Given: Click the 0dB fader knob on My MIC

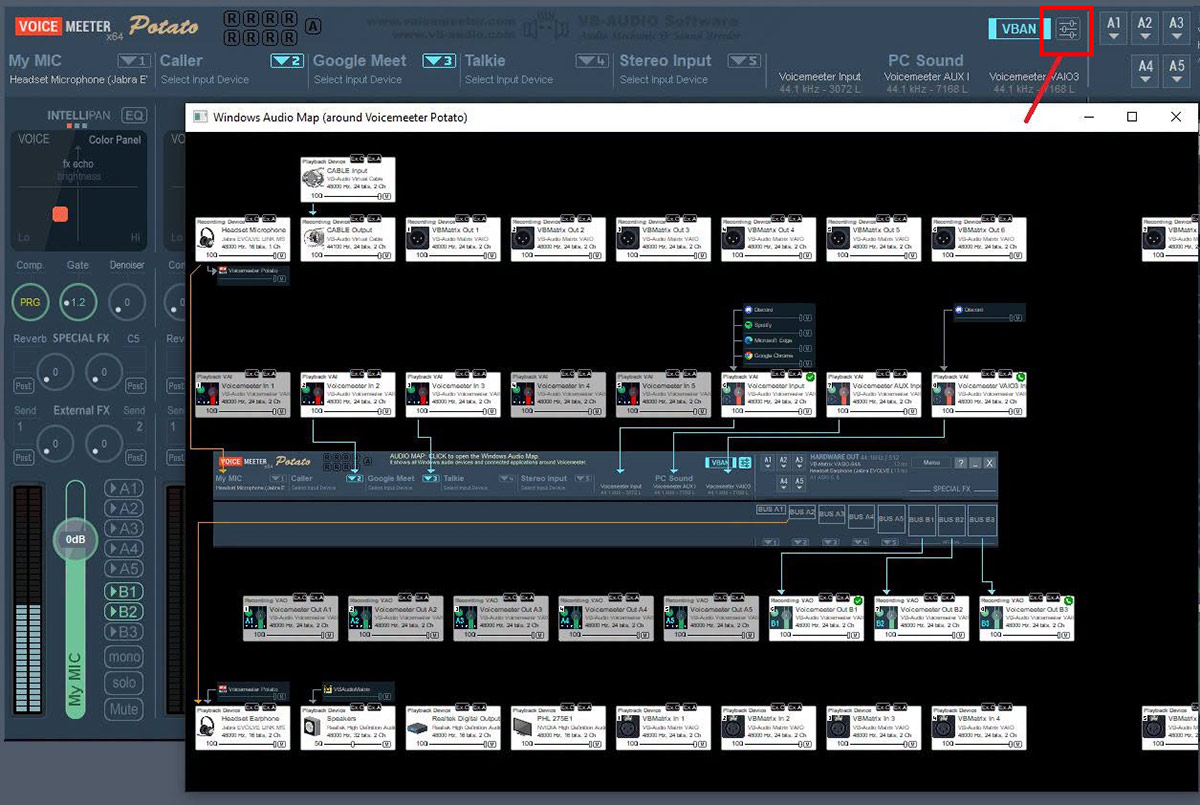Looking at the screenshot, I should [75, 539].
